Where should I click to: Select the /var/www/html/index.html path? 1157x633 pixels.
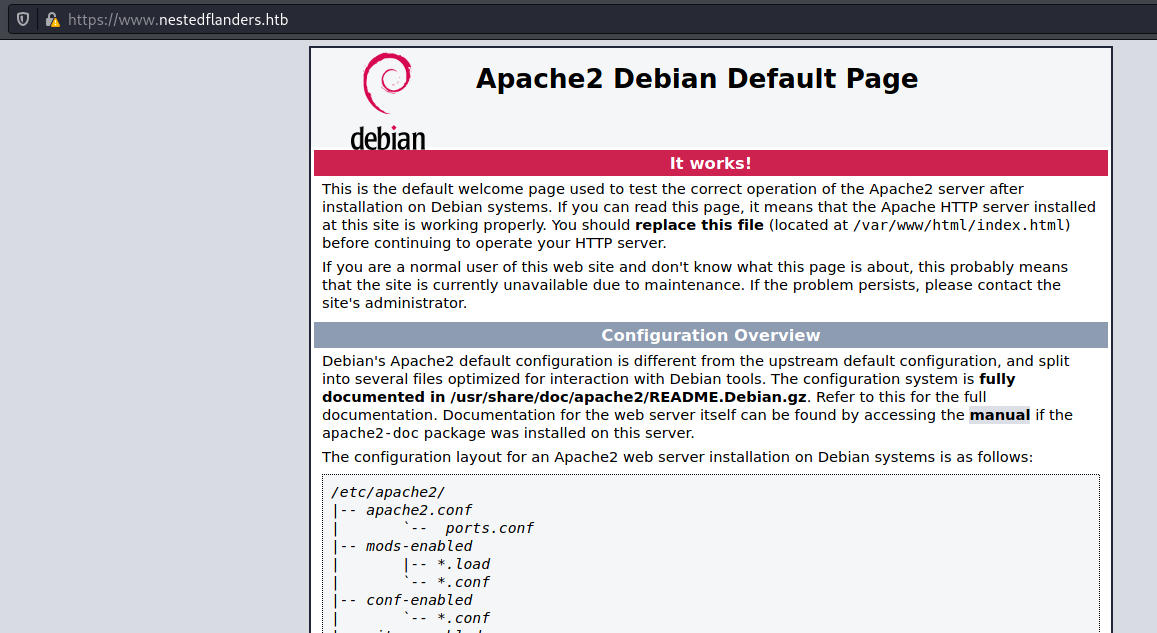point(961,225)
